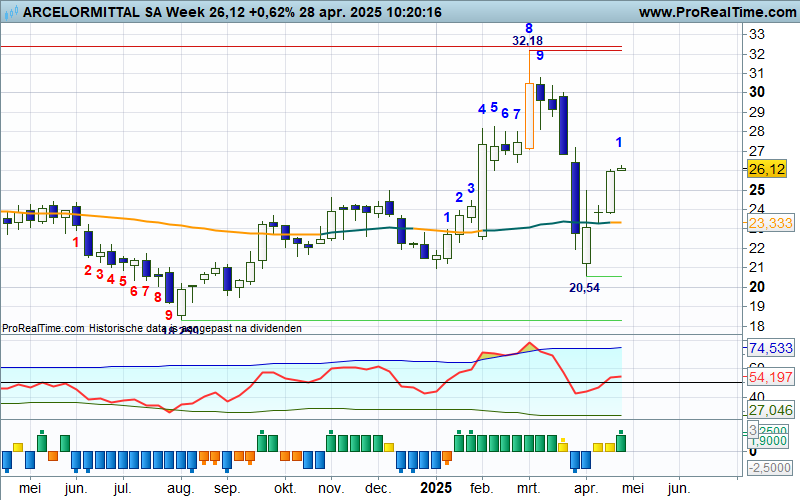Click the indicator value label 74,533

[x=770, y=348]
